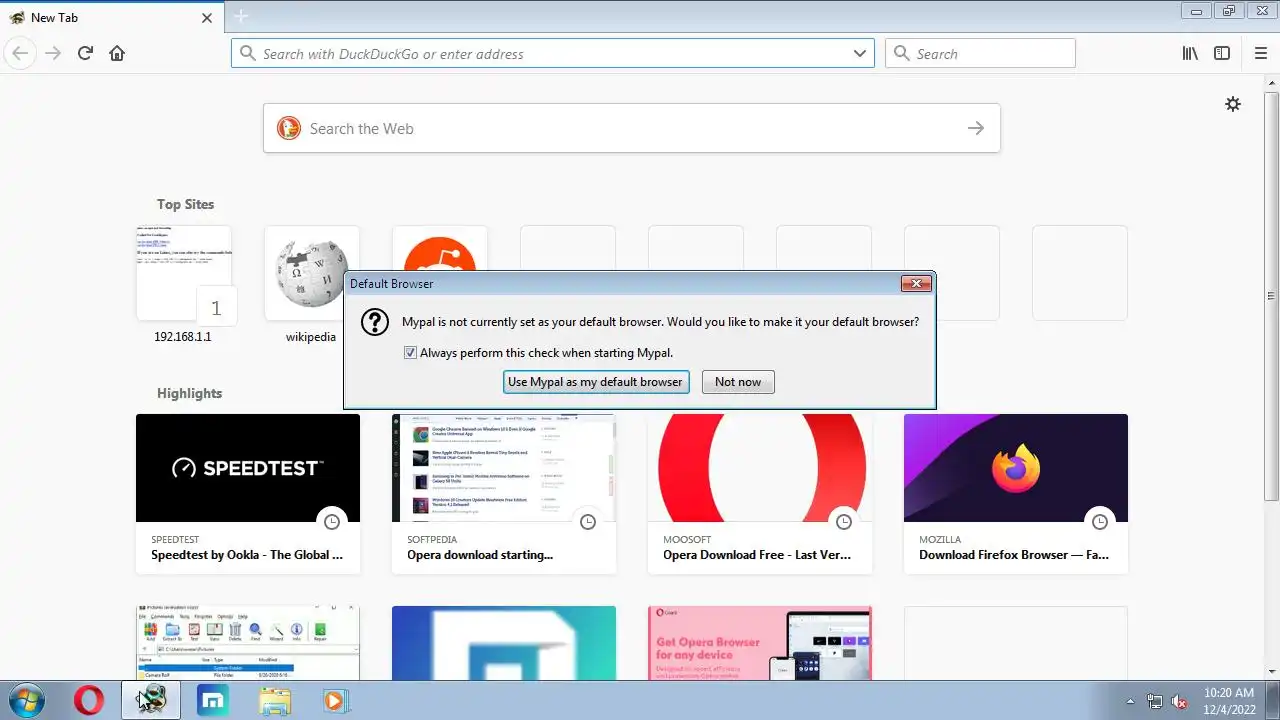This screenshot has height=720, width=1280.
Task: Click history clock on Mozilla card
Action: (x=1100, y=522)
